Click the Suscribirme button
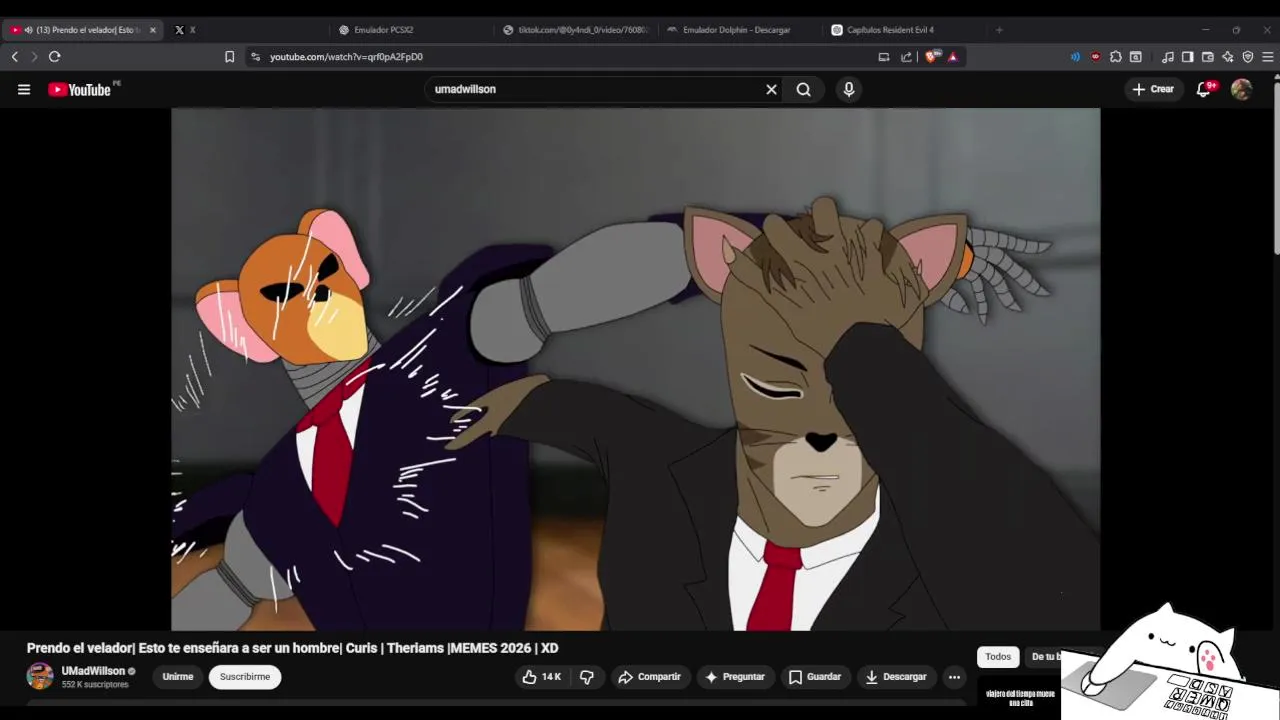The height and width of the screenshot is (720, 1280). (245, 677)
